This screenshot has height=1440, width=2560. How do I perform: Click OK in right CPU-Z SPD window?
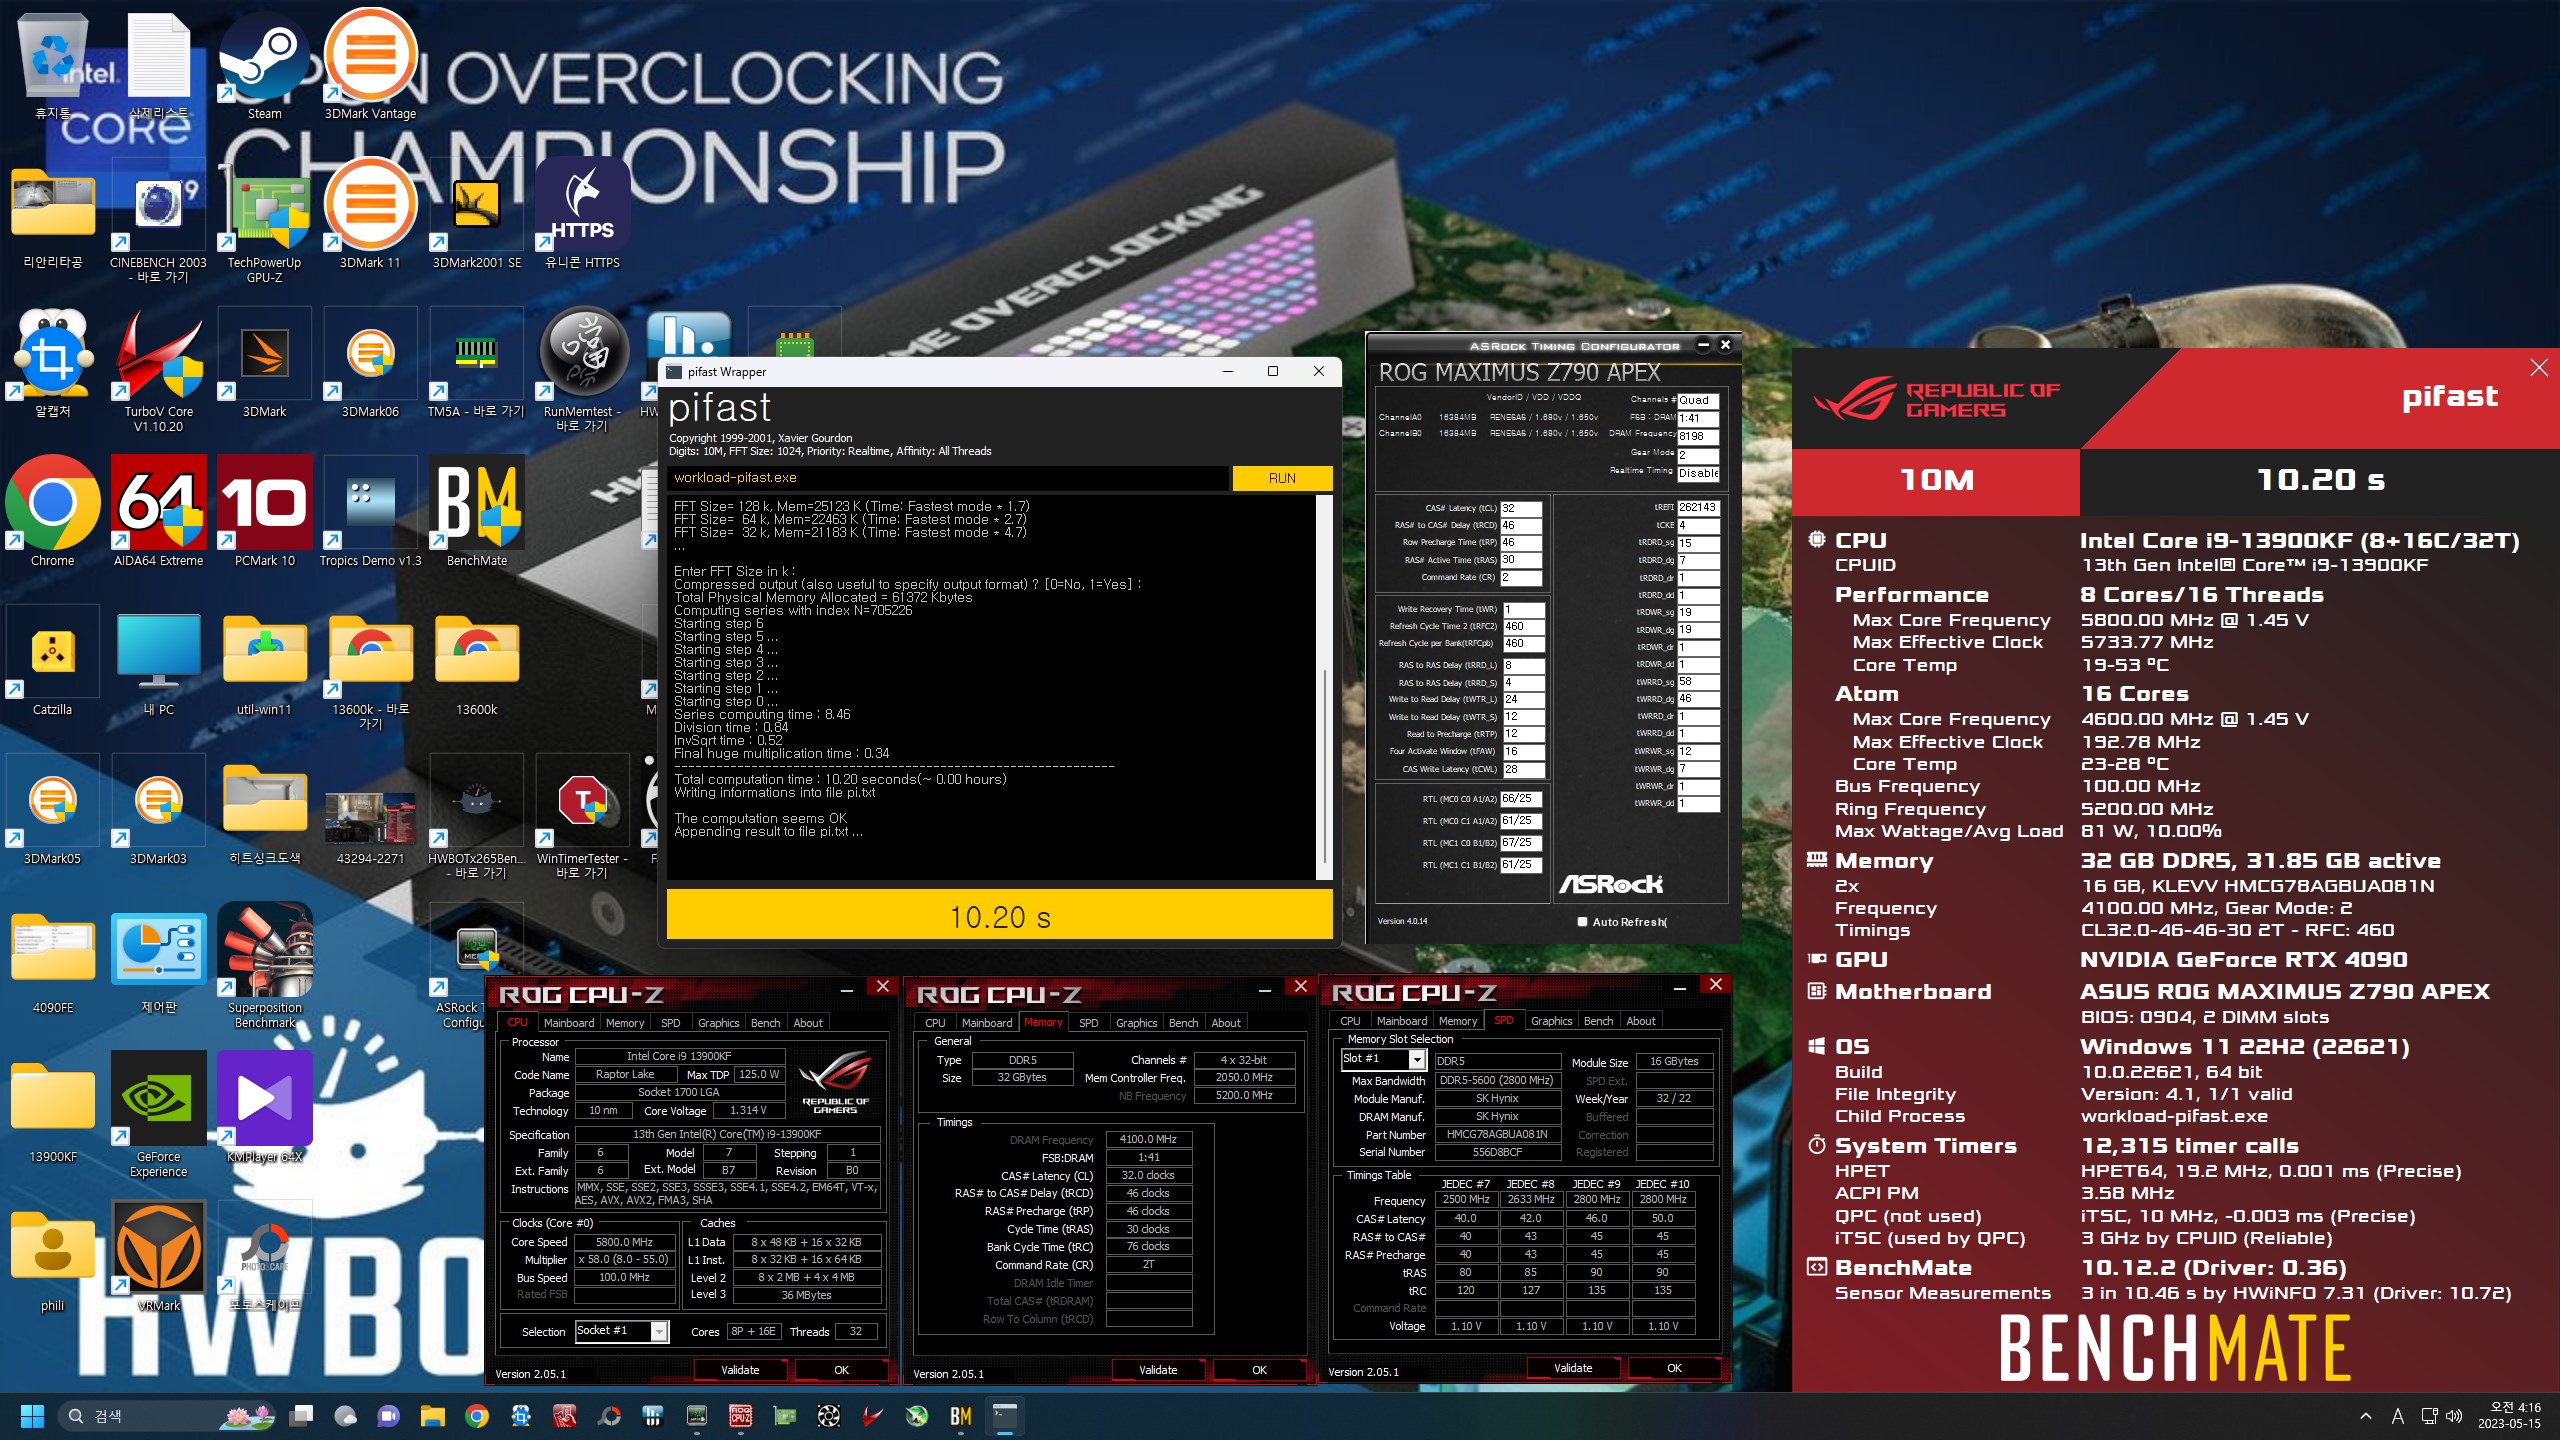click(x=1674, y=1368)
